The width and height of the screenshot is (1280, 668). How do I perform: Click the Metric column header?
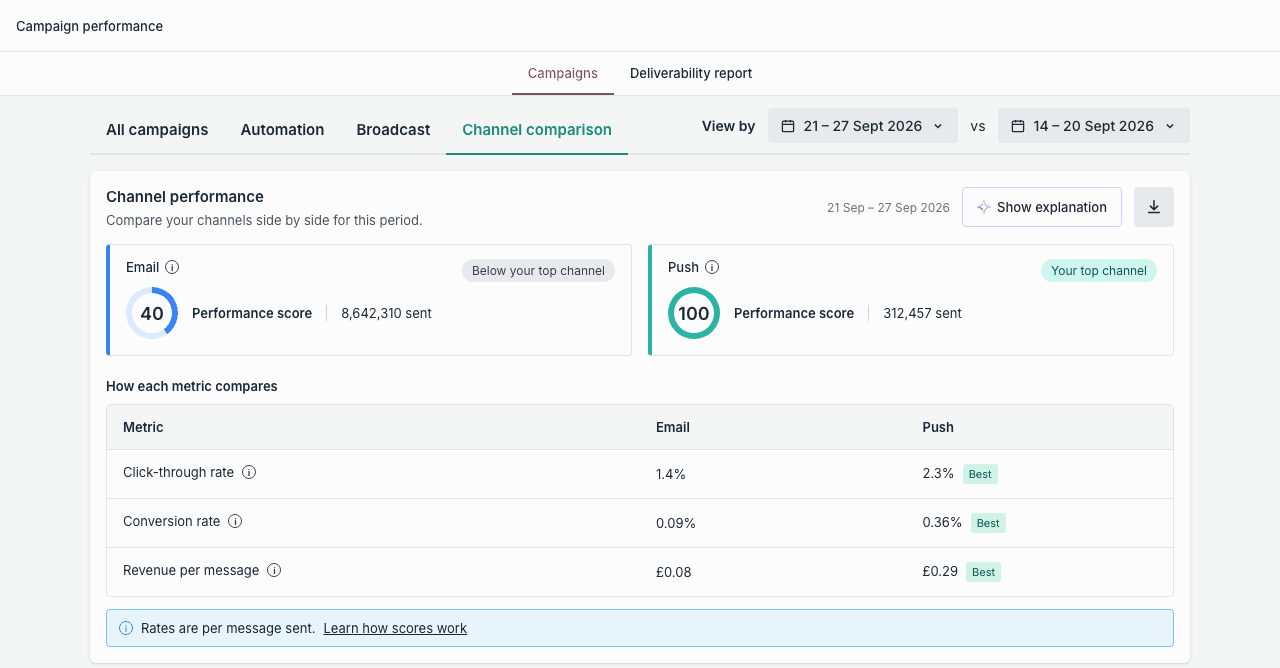143,427
